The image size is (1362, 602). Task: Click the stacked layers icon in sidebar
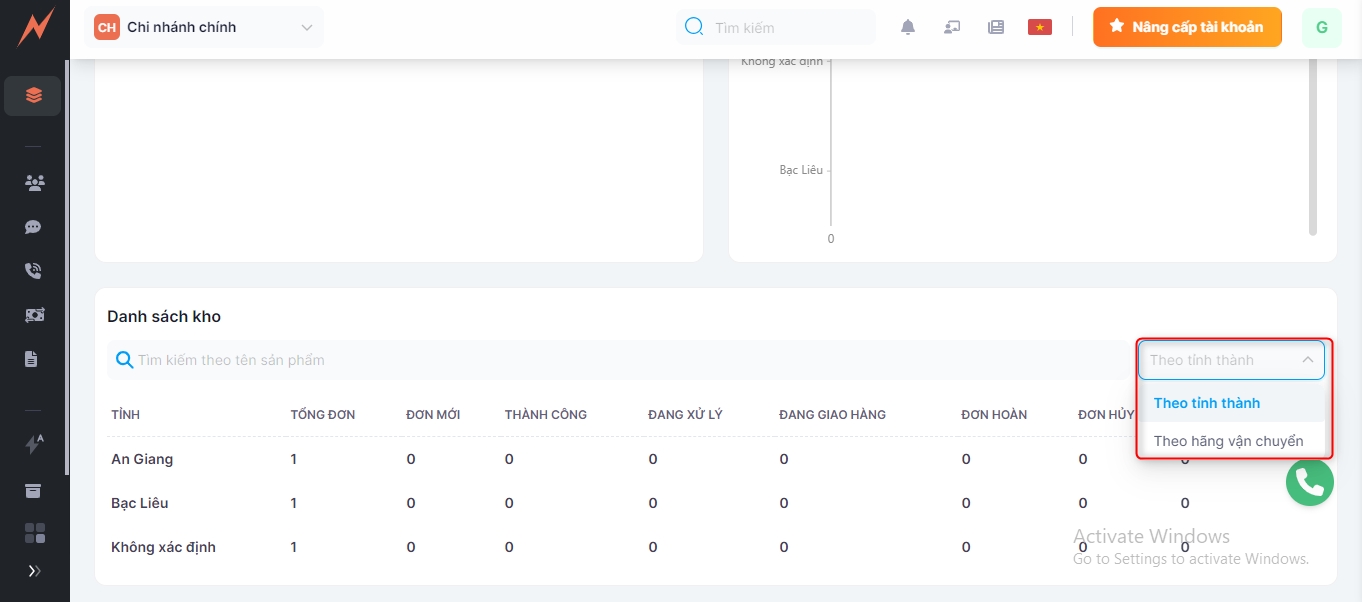34,96
